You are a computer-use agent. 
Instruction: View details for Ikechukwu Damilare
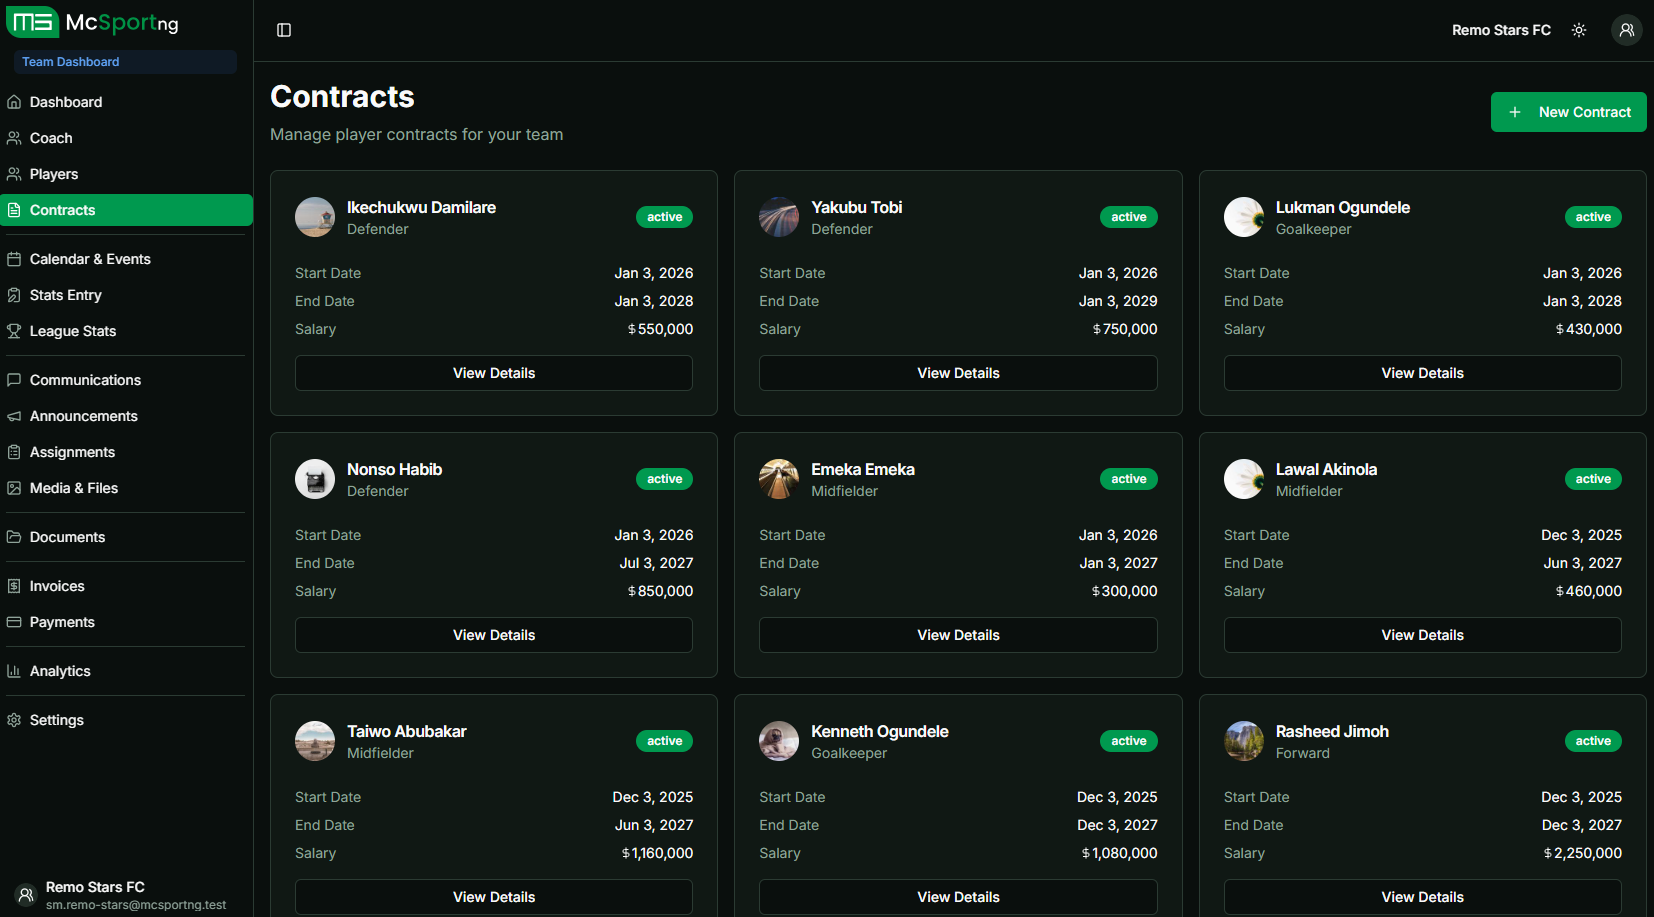pyautogui.click(x=493, y=372)
